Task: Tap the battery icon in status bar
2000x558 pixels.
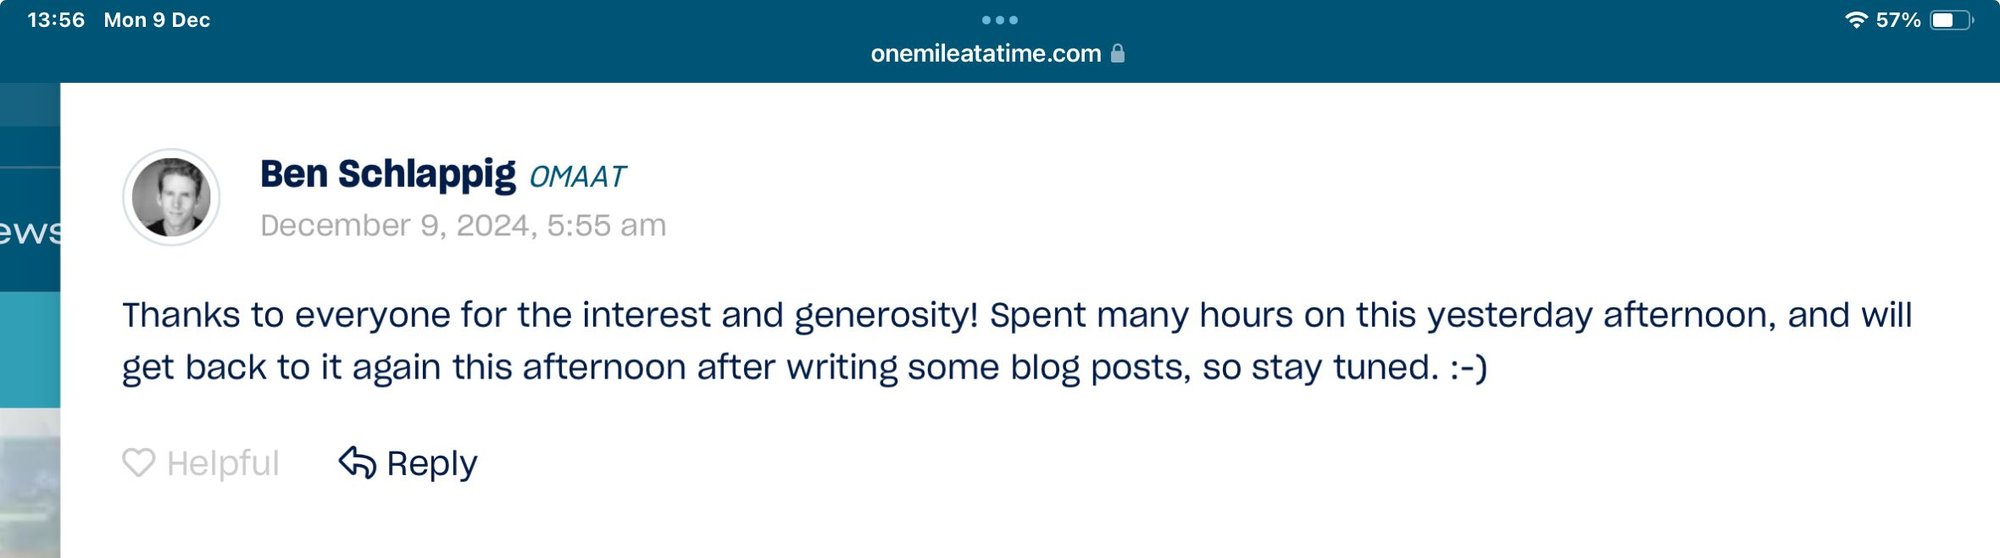Action: tap(1950, 20)
